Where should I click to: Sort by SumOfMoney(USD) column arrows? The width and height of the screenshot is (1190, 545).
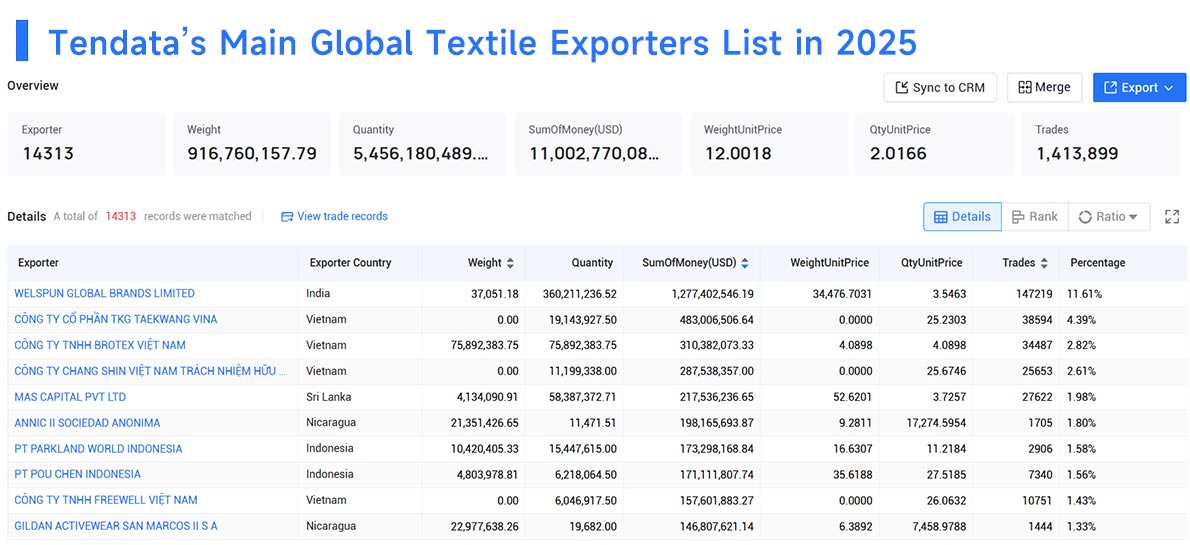pos(745,263)
